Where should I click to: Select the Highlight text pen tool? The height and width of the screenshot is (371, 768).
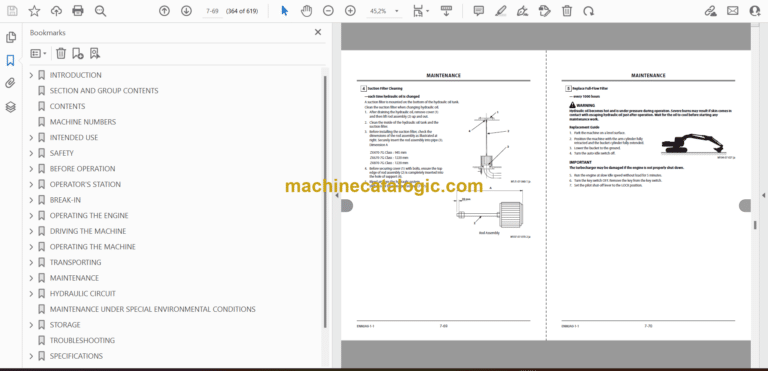point(501,11)
